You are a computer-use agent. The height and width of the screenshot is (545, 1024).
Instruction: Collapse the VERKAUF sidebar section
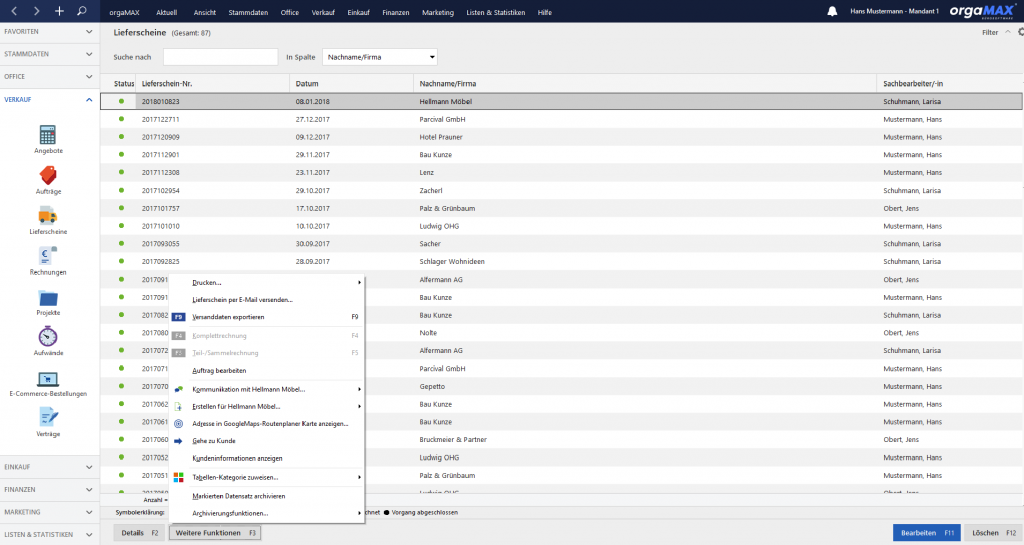pyautogui.click(x=50, y=99)
